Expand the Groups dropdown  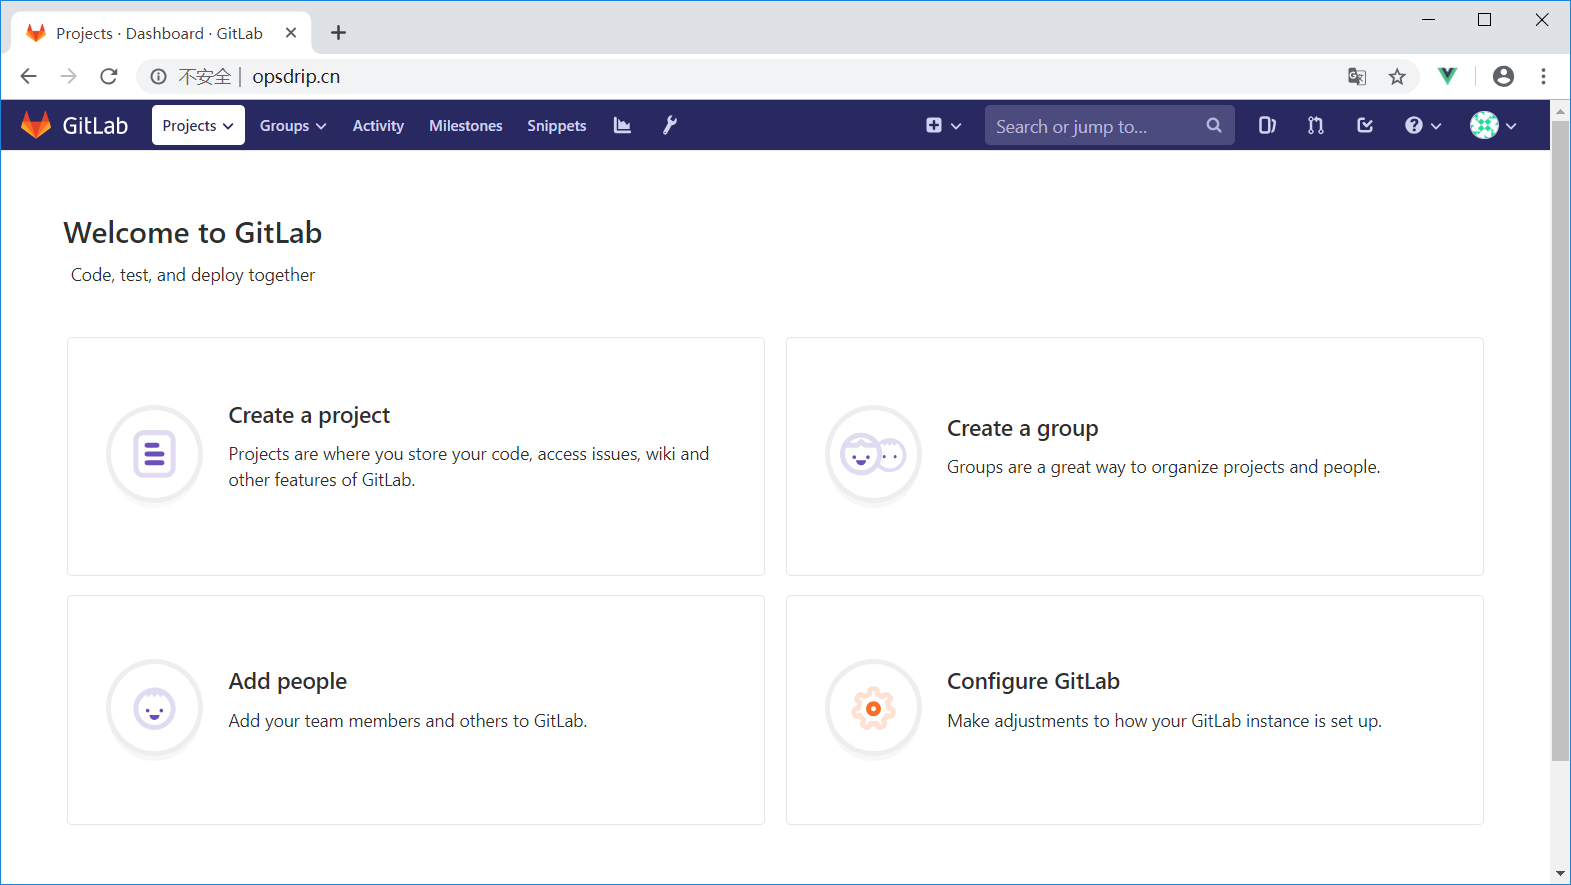coord(293,125)
